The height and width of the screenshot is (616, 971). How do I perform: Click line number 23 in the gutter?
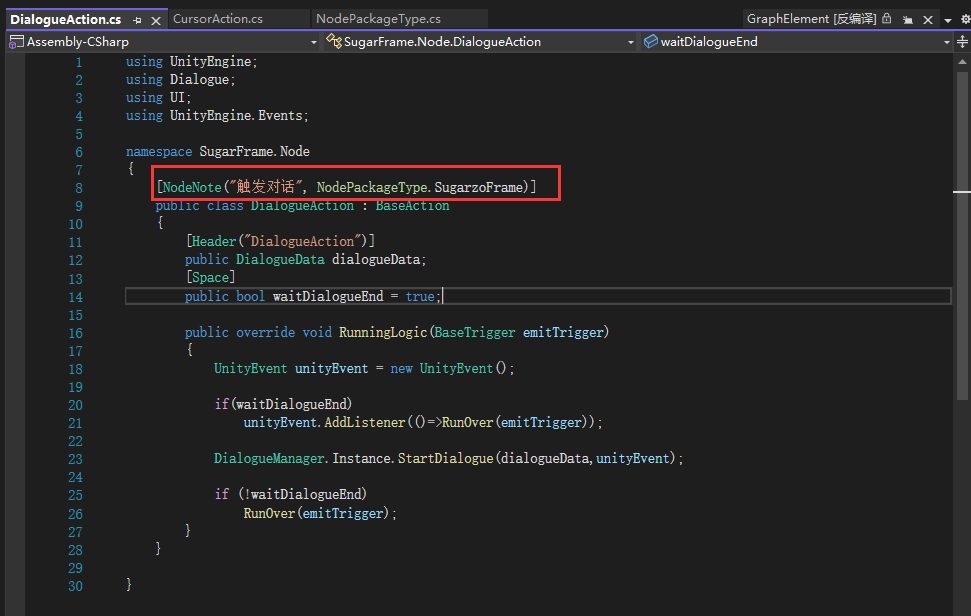point(75,459)
